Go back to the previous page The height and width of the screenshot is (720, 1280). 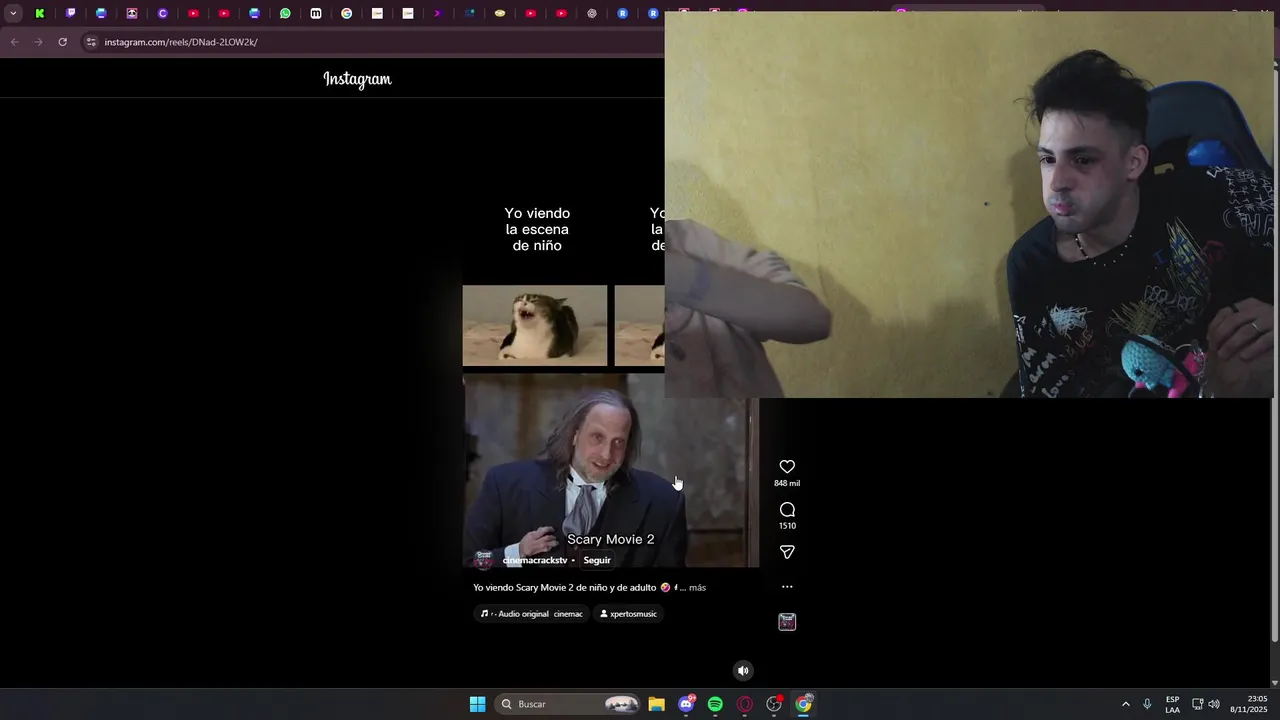[14, 42]
